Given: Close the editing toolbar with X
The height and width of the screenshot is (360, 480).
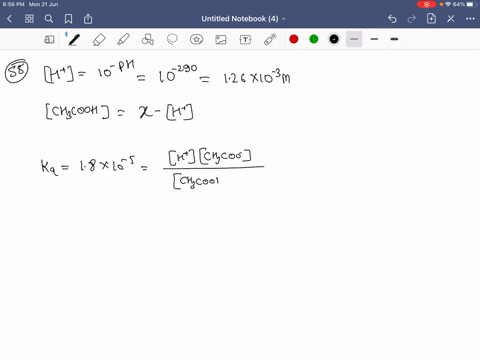Looking at the screenshot, I should click(451, 19).
